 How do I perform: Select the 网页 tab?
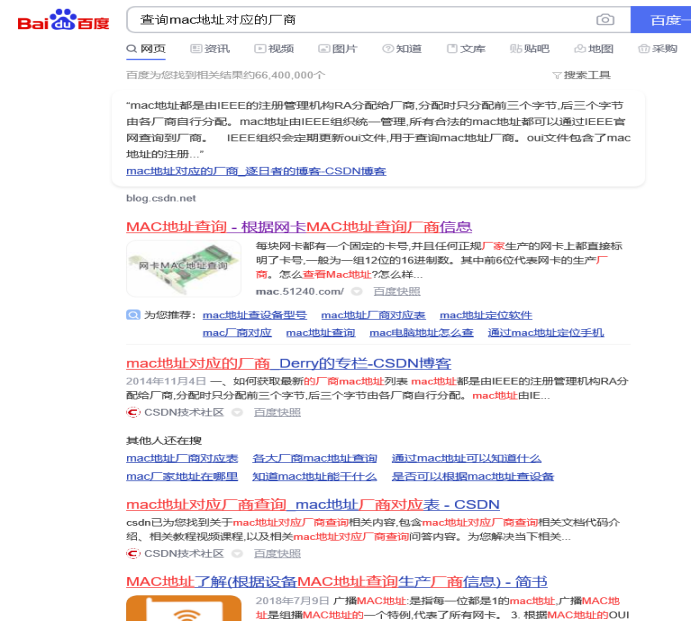[x=146, y=49]
